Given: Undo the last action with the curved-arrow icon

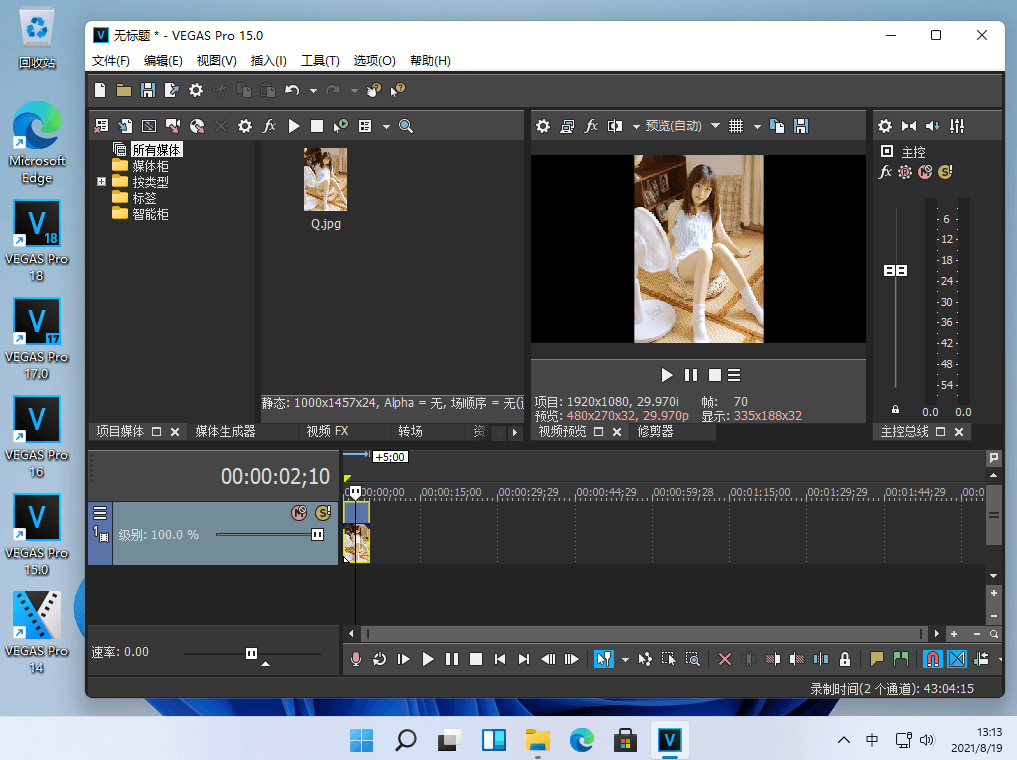Looking at the screenshot, I should 292,90.
